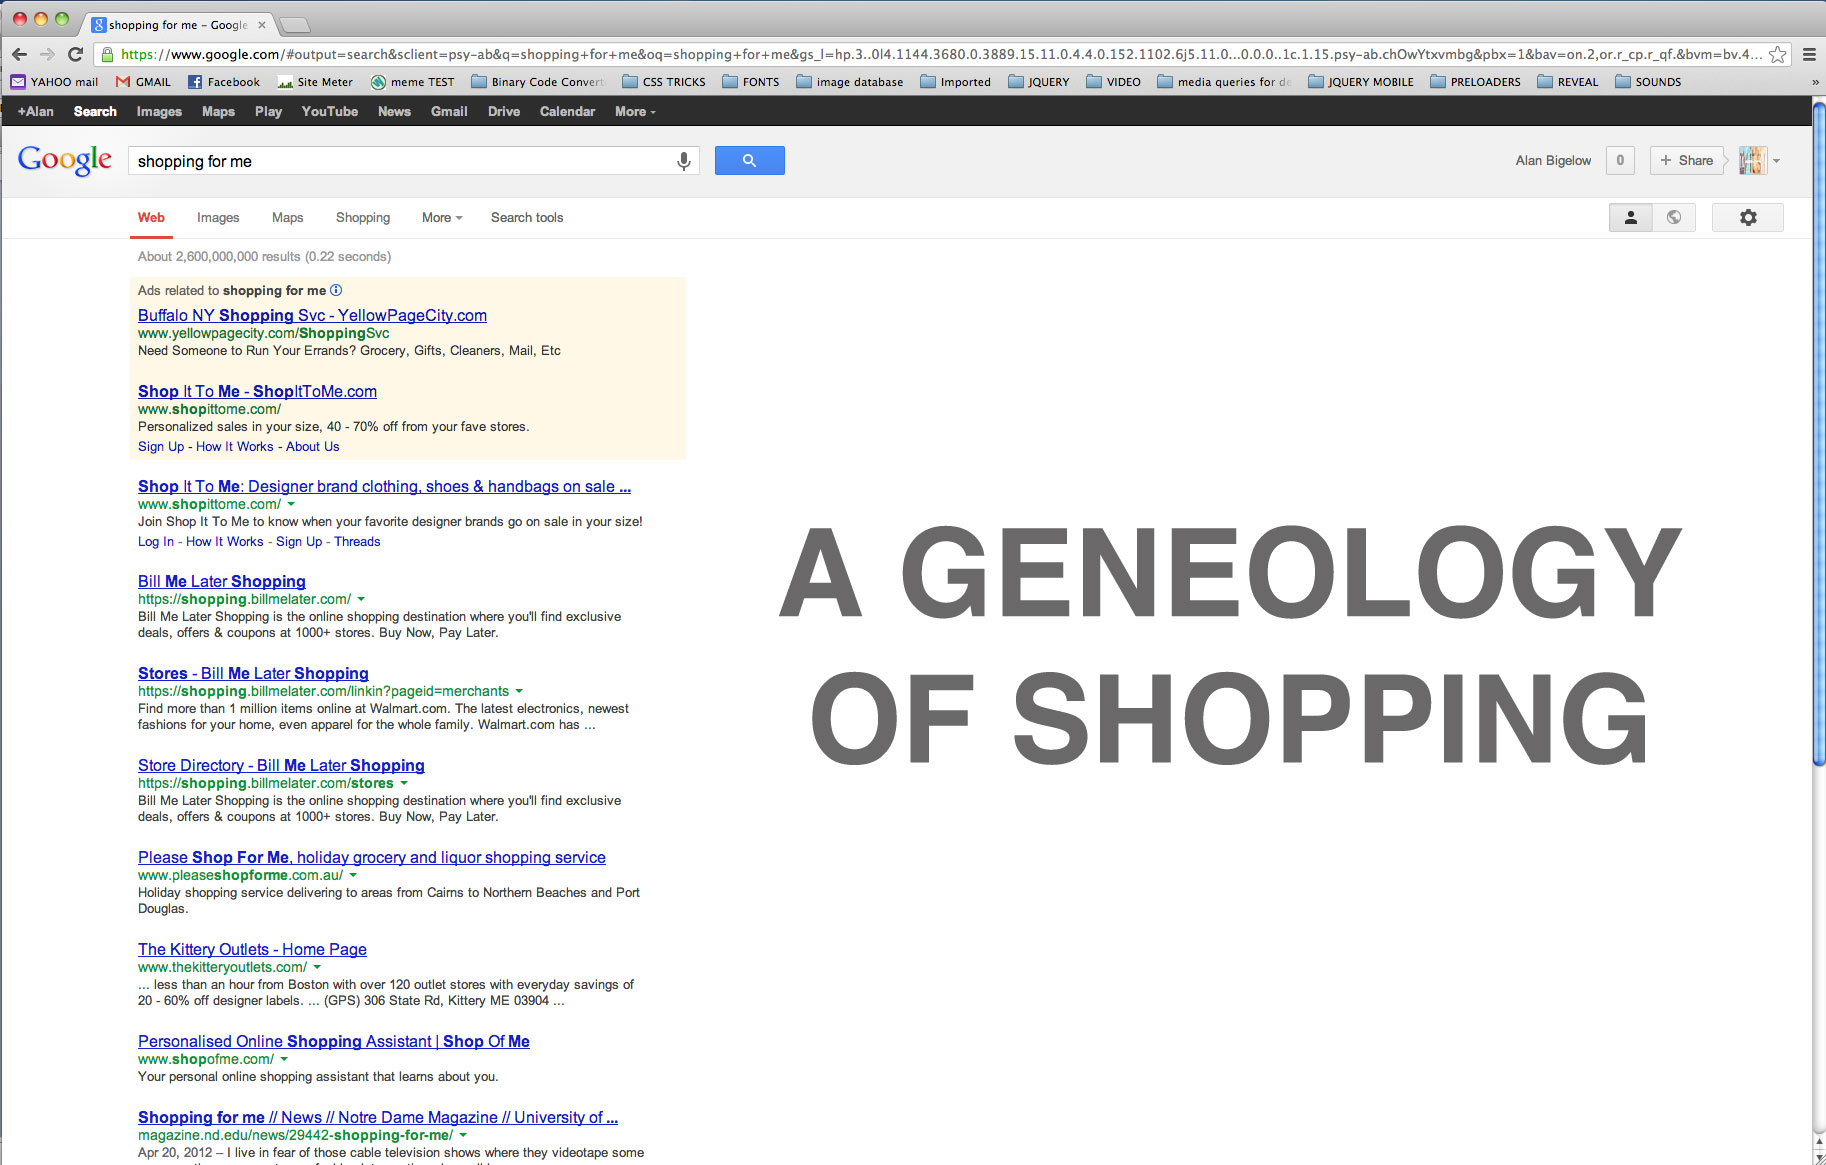The image size is (1826, 1165).
Task: Open the JQUERY bookmarks folder
Action: tap(1039, 82)
